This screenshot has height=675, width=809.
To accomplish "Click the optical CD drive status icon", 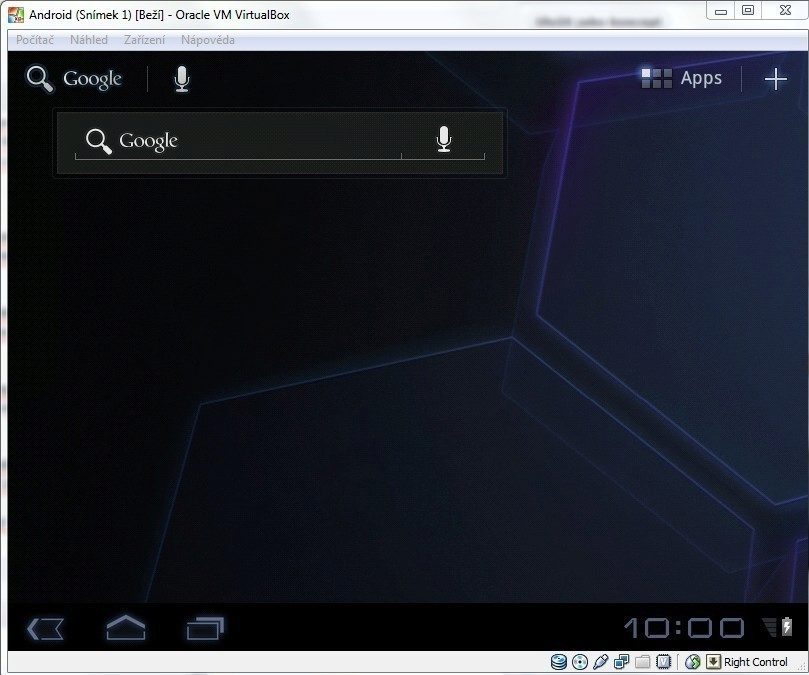I will [580, 662].
